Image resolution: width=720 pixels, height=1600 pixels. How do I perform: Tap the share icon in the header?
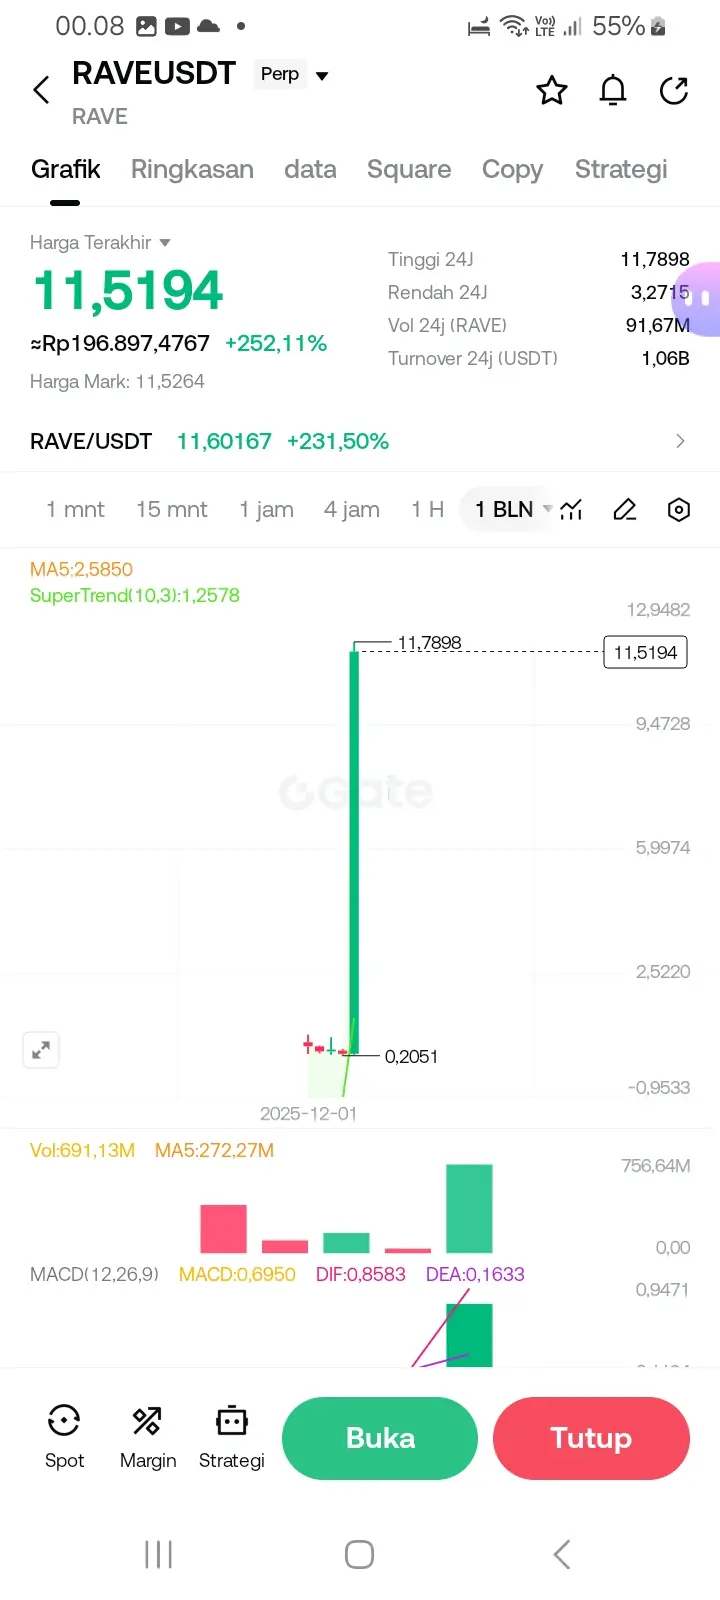[674, 91]
